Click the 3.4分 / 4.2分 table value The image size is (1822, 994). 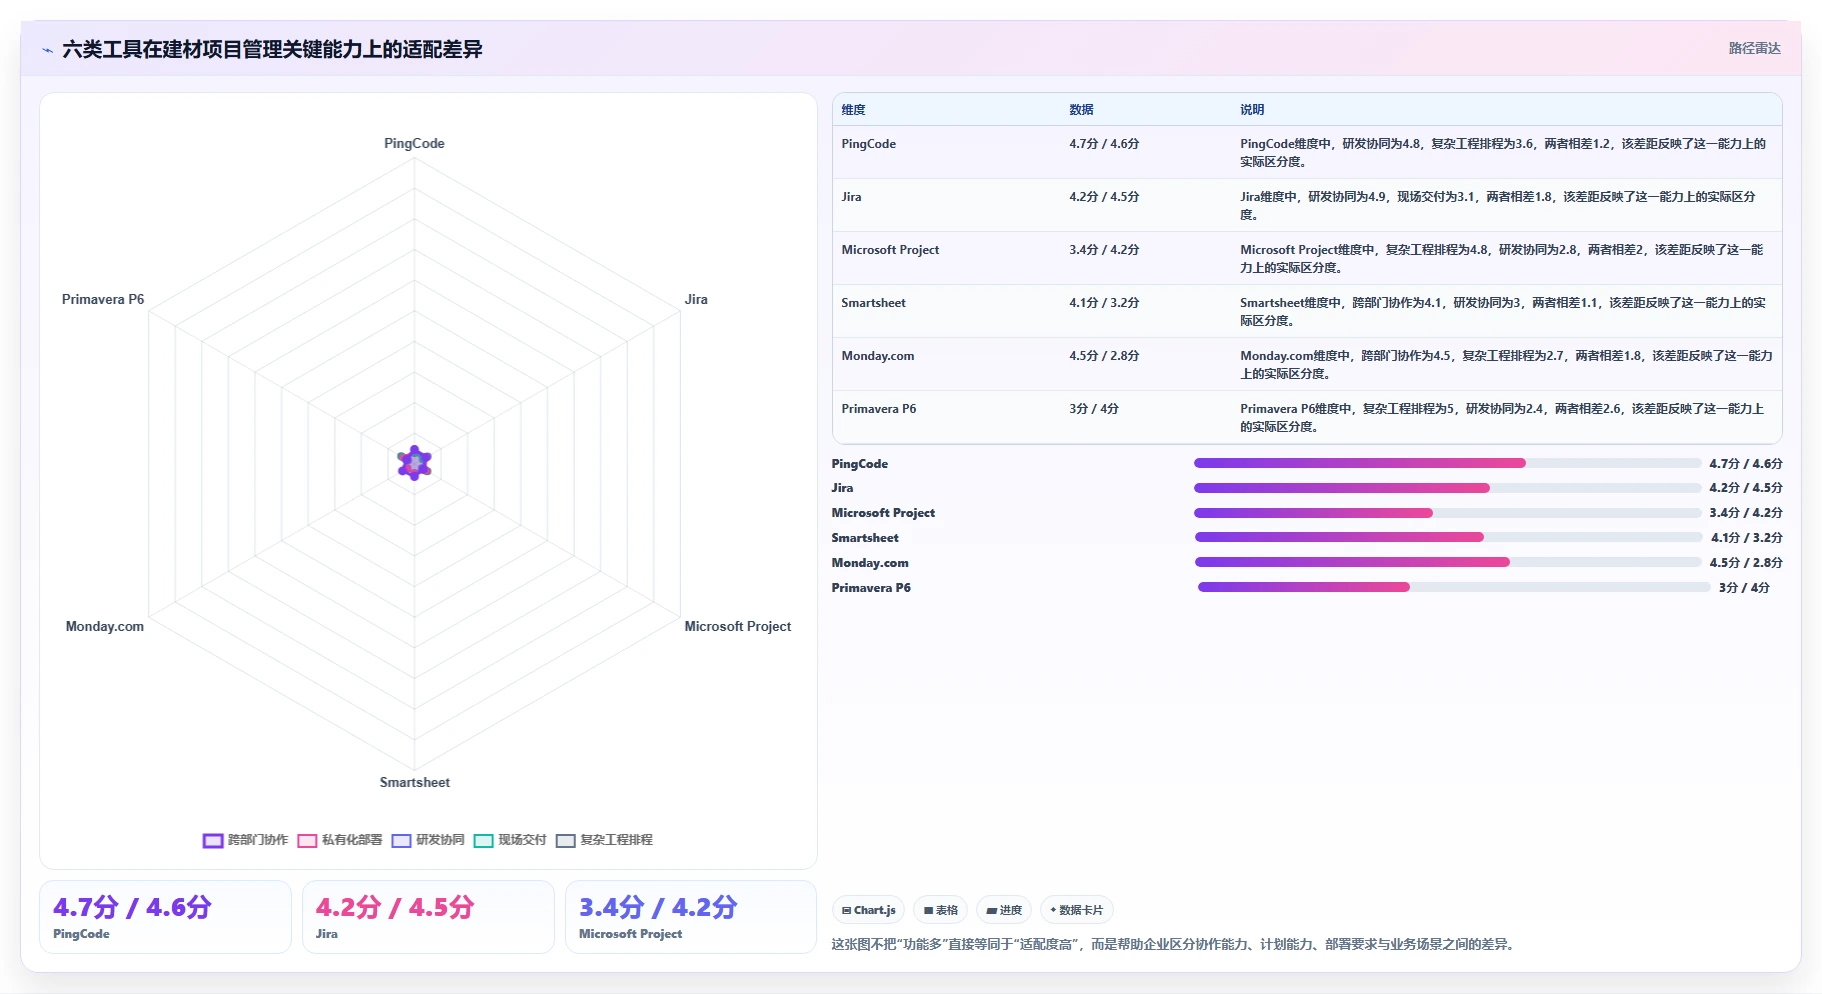coord(1104,250)
